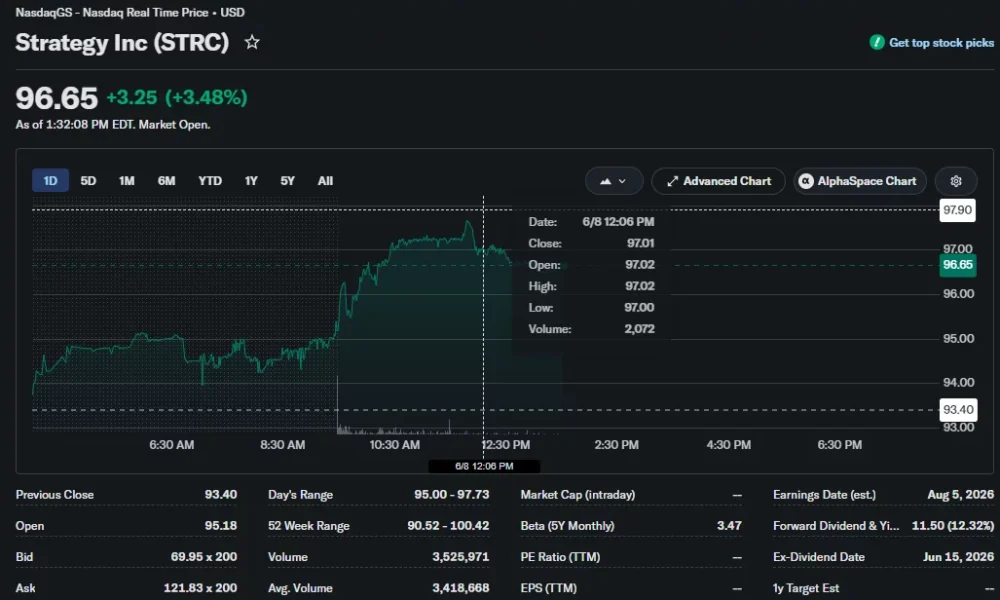Screen dimensions: 1000x600
Task: Click the Earnings Date value Aug 5, 2026
Action: [960, 495]
